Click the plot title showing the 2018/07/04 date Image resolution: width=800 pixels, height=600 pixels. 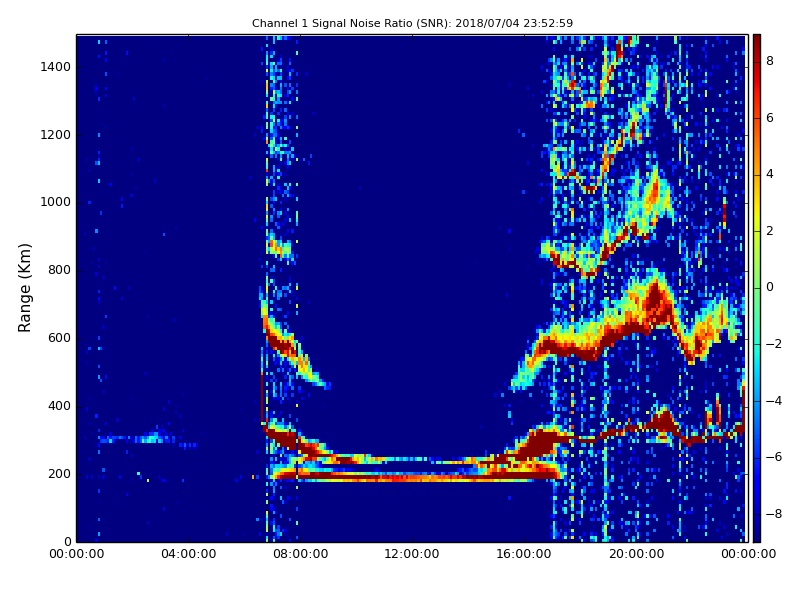(x=412, y=23)
